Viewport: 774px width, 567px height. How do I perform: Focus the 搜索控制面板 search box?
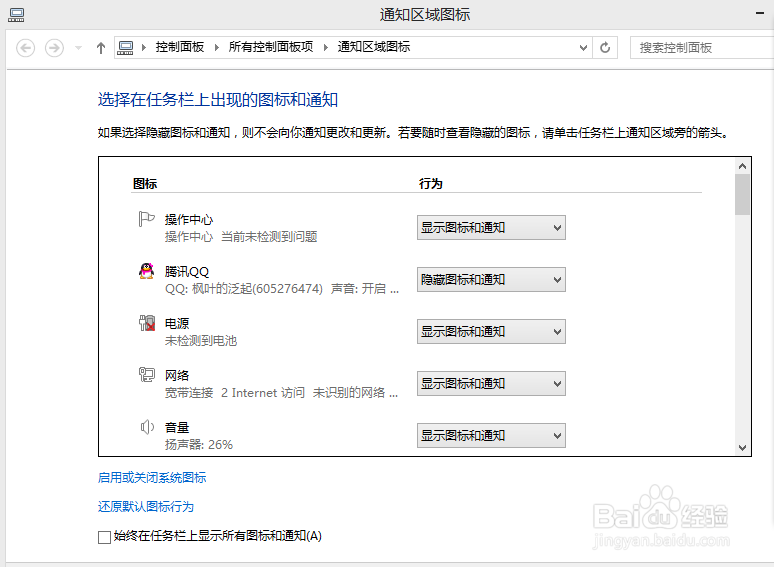pyautogui.click(x=702, y=47)
